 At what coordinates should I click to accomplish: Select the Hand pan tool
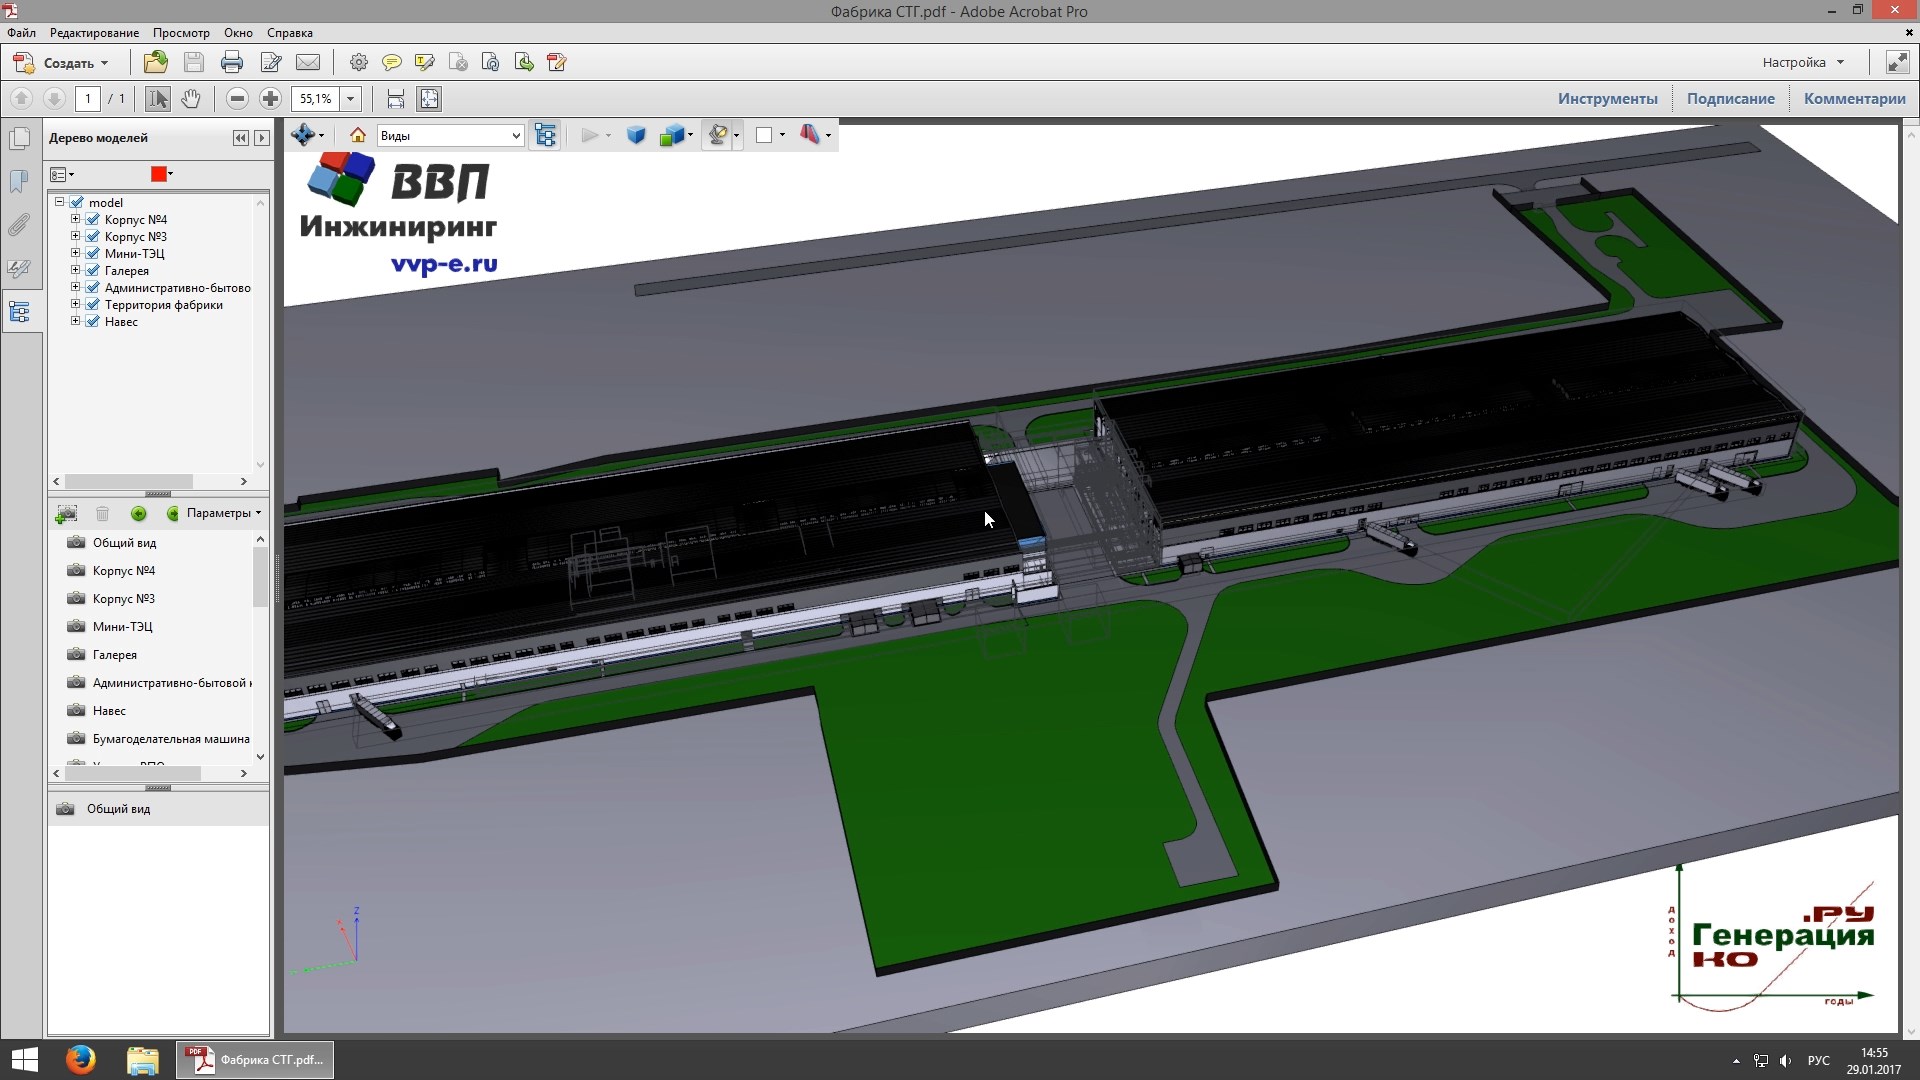[x=191, y=98]
